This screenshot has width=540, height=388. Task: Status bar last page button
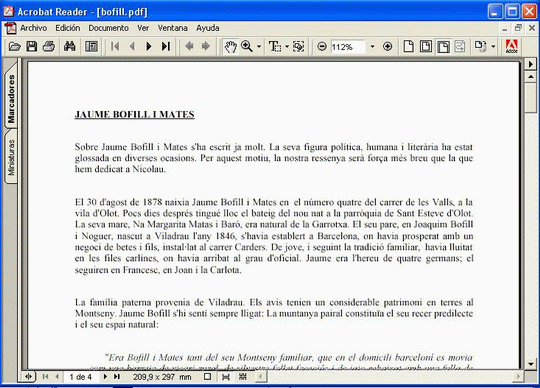(117, 377)
